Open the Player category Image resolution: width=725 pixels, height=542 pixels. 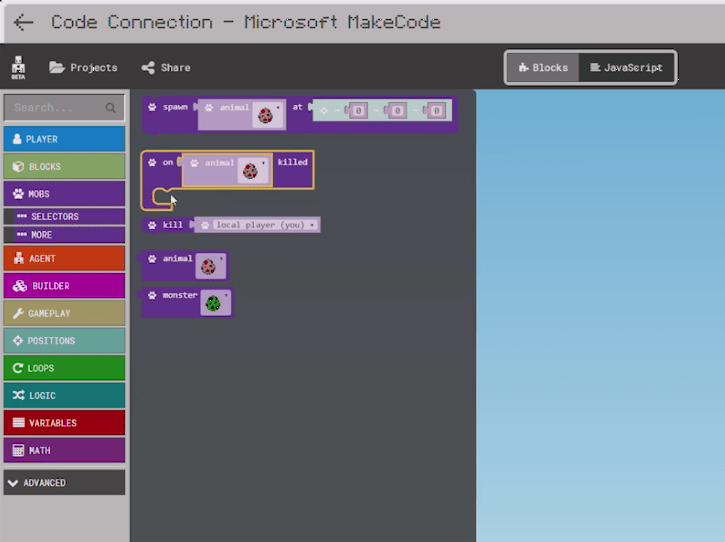coord(64,139)
